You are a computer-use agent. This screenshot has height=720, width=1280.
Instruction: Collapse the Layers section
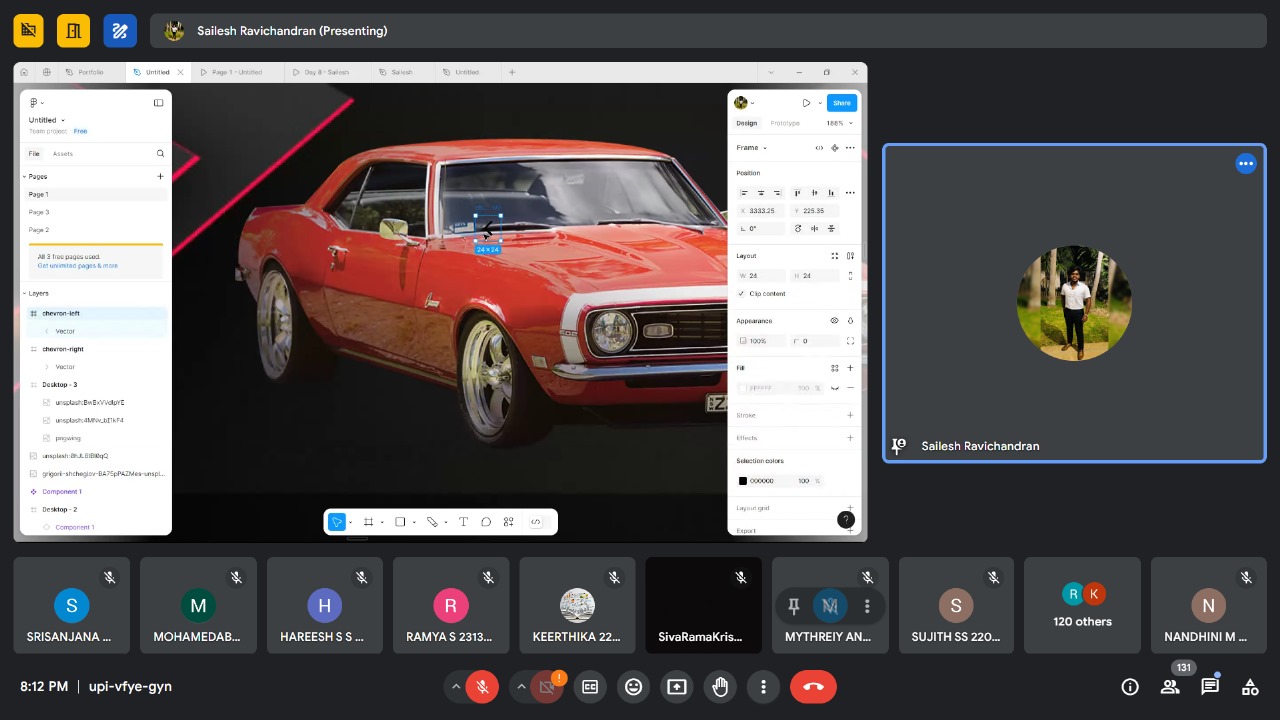tap(25, 294)
